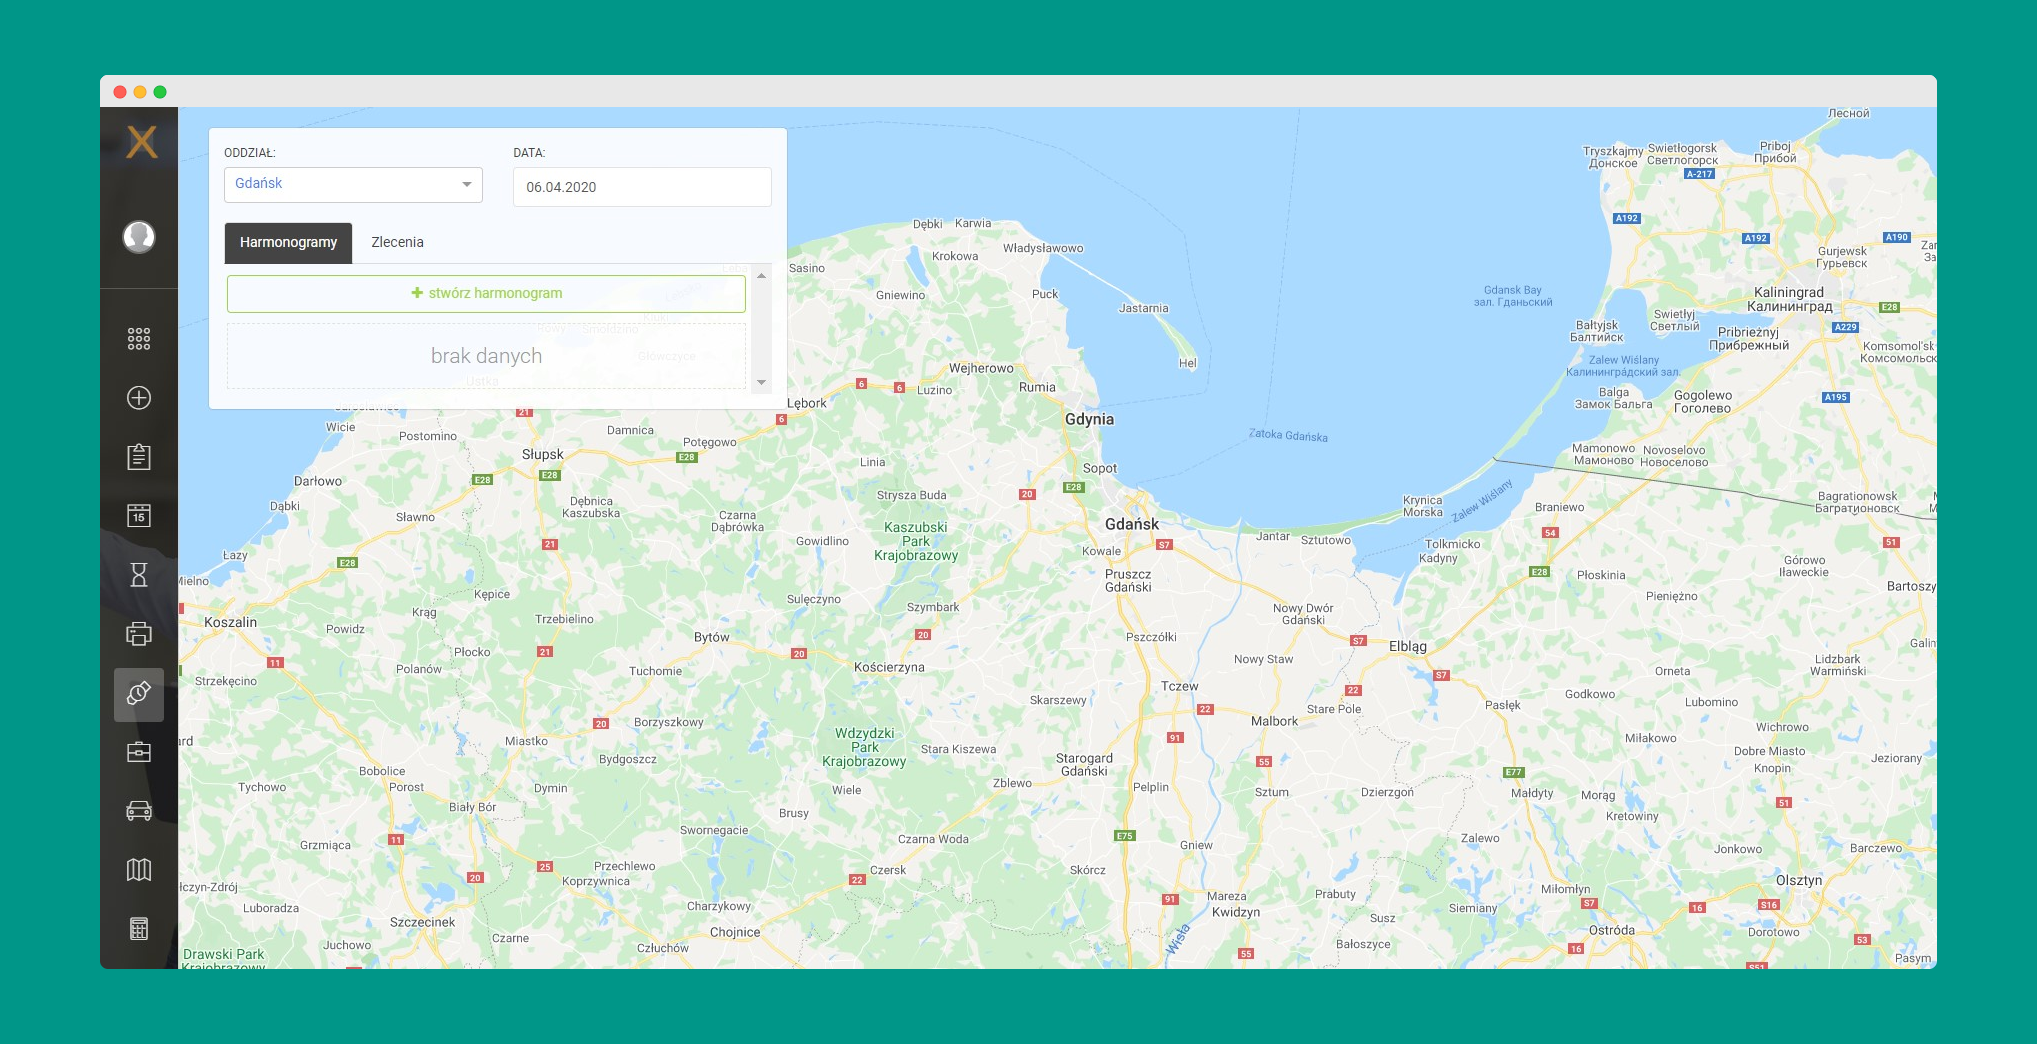Click the Bytów label on the map
The image size is (2037, 1044).
click(x=711, y=638)
